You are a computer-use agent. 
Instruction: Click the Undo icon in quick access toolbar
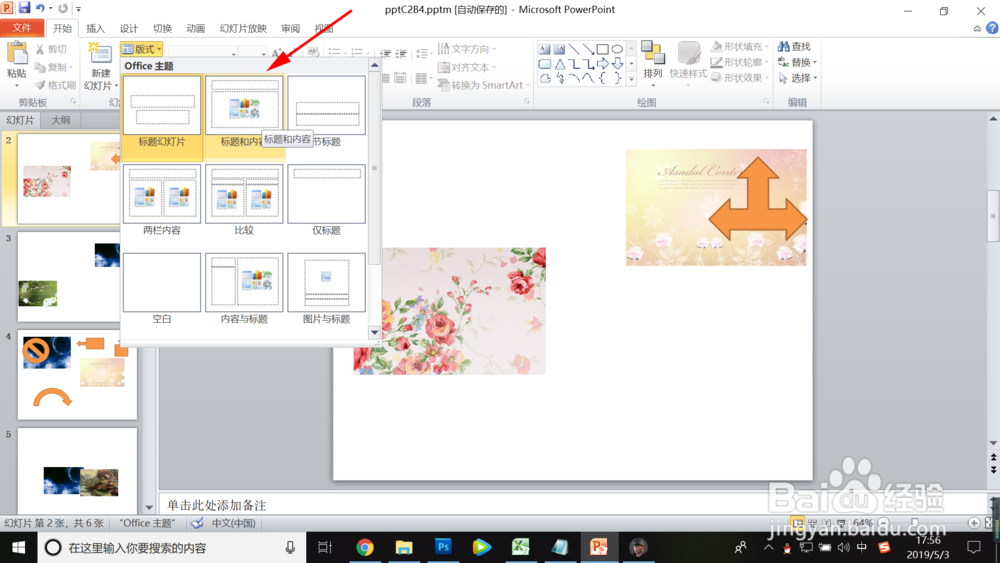tap(40, 8)
